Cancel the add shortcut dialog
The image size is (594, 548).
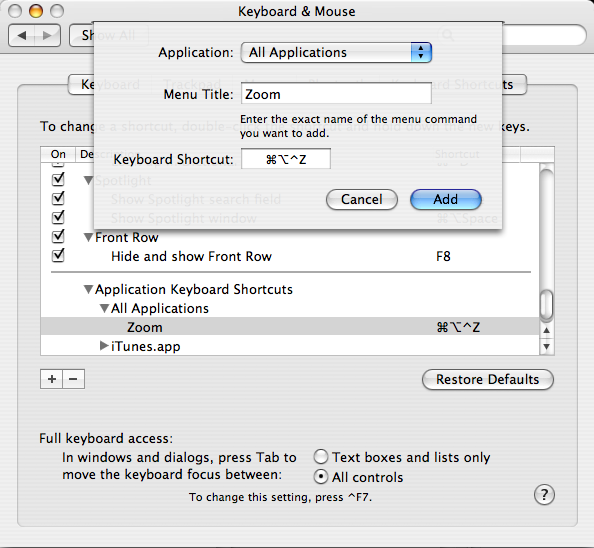(x=362, y=200)
